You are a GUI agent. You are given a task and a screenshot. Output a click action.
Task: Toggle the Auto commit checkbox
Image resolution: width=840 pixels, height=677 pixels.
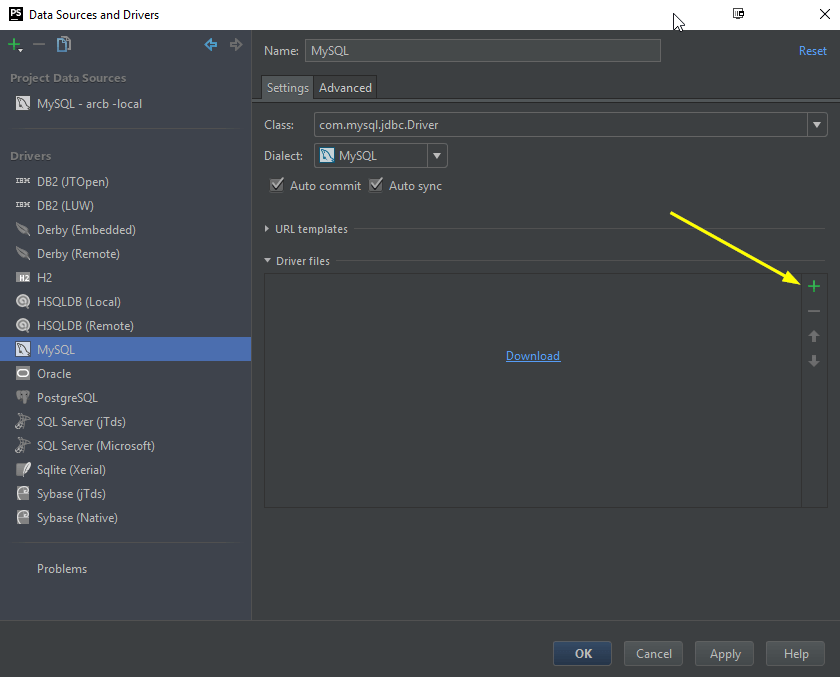277,186
